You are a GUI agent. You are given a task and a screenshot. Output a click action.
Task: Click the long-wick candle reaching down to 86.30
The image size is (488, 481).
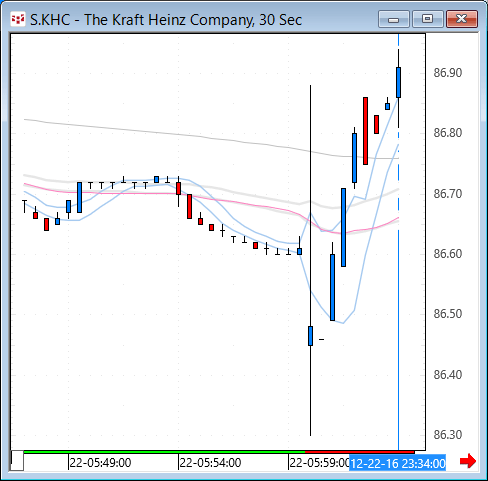point(310,336)
